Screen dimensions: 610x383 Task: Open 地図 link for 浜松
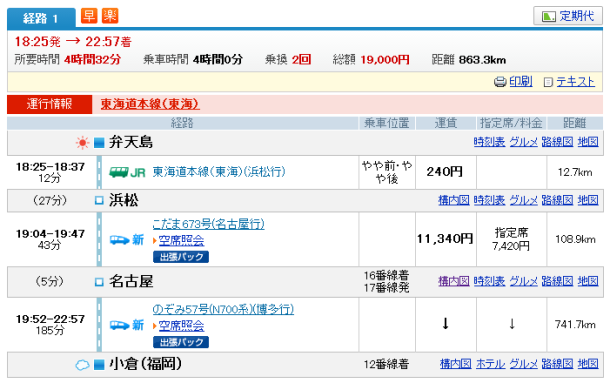click(x=588, y=200)
